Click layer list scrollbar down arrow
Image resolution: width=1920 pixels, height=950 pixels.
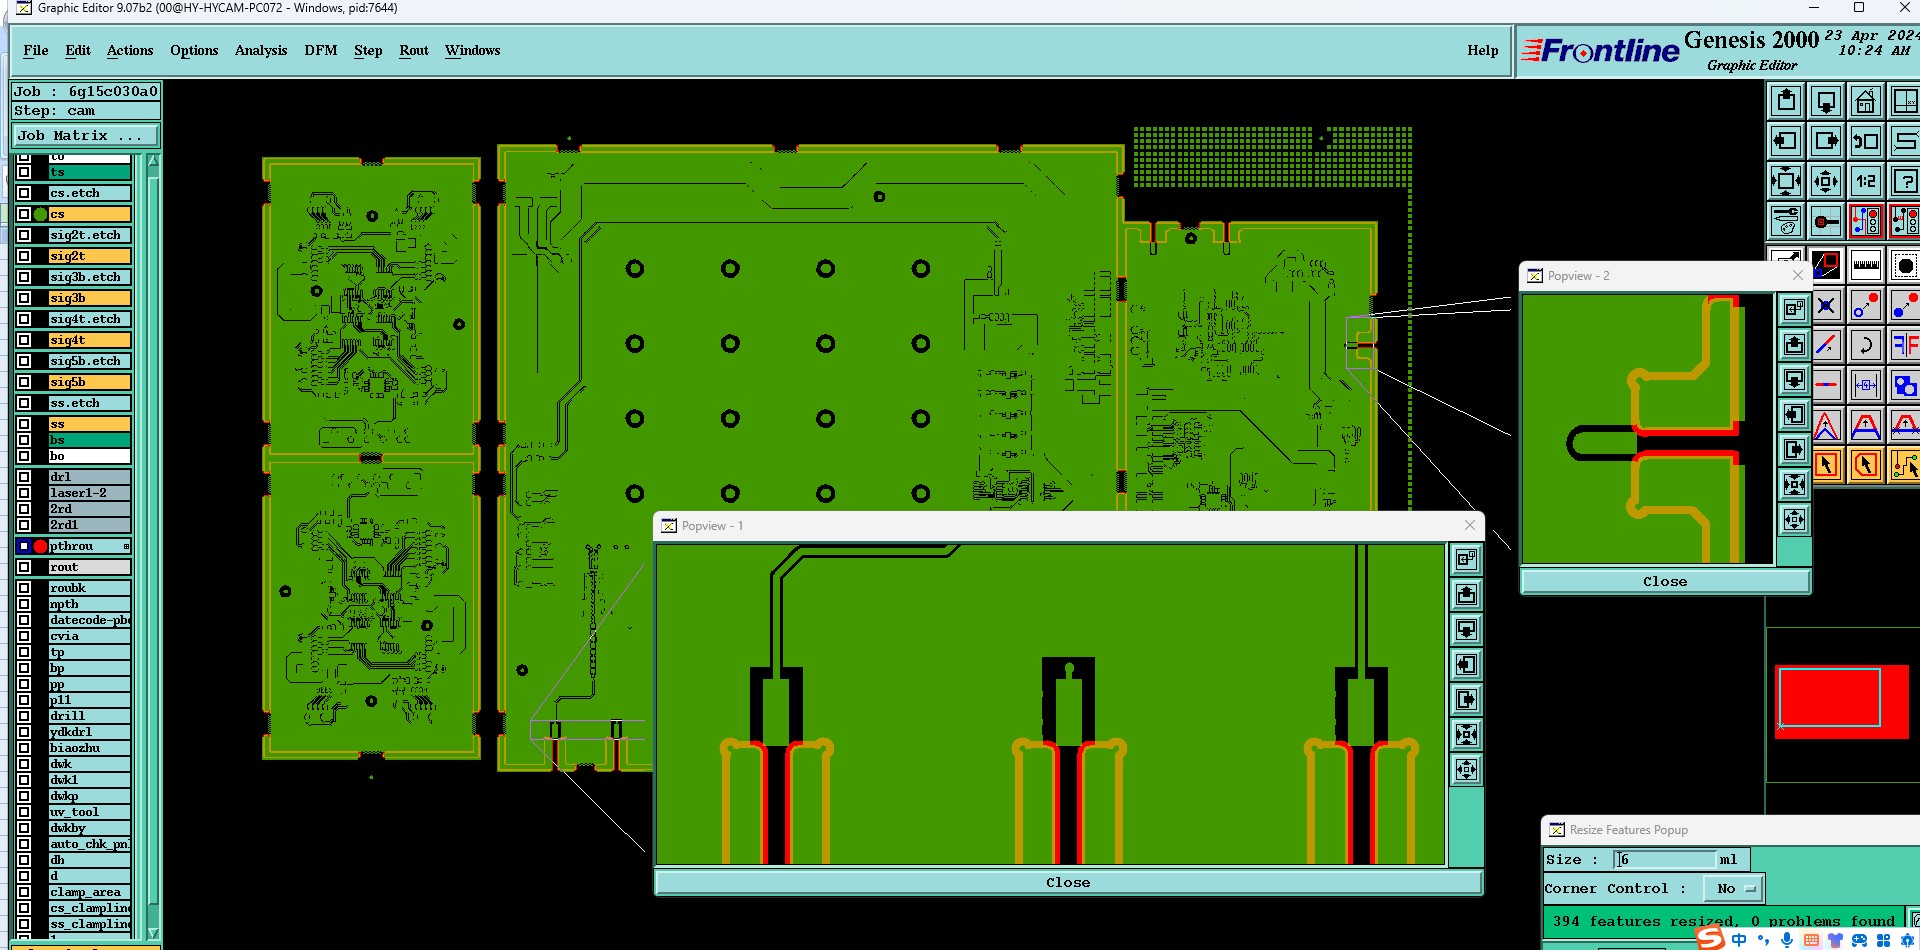(153, 932)
